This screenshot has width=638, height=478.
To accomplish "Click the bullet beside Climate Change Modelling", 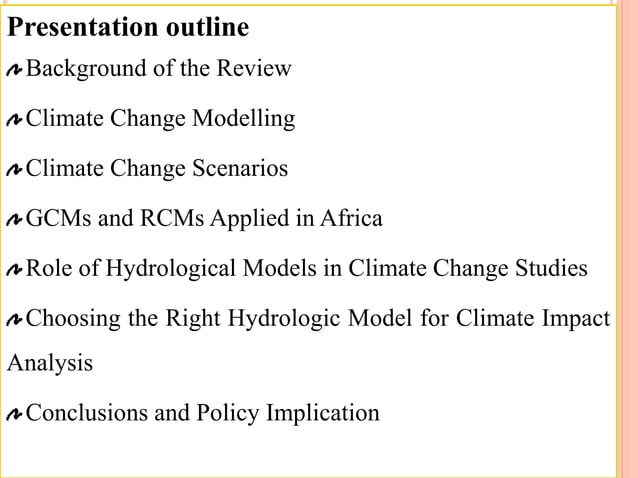I will (x=15, y=121).
